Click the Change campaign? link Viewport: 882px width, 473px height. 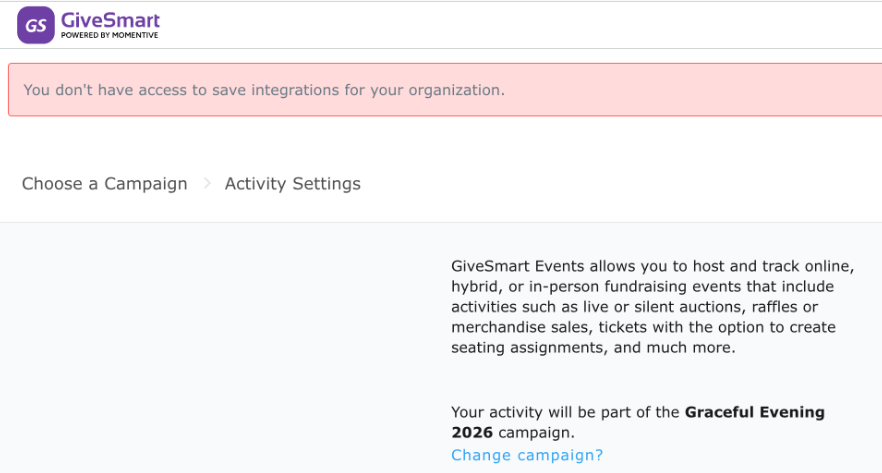[527, 455]
